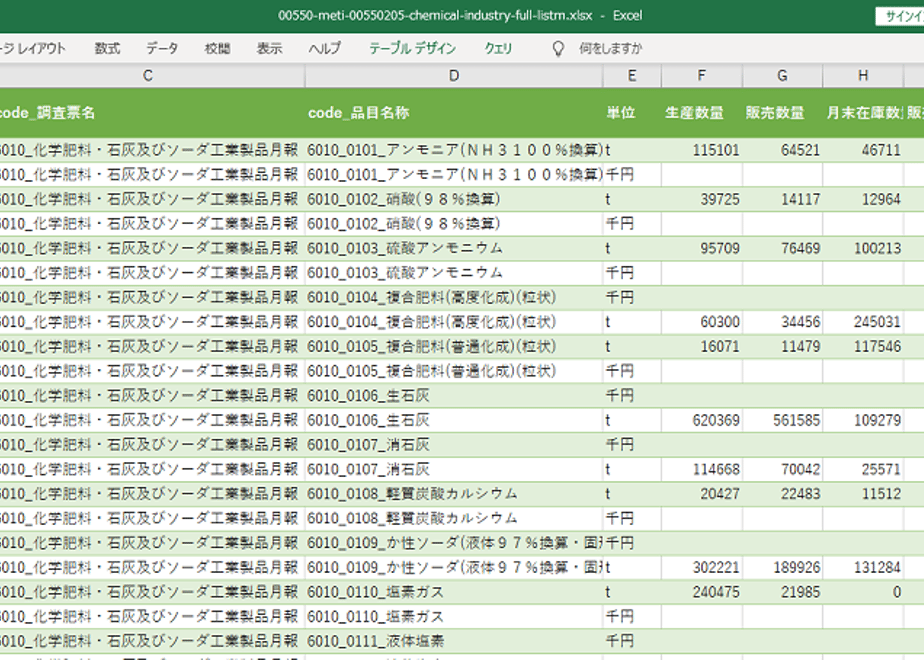924x660 pixels.
Task: Select cell with value 76469
Action: (783, 249)
